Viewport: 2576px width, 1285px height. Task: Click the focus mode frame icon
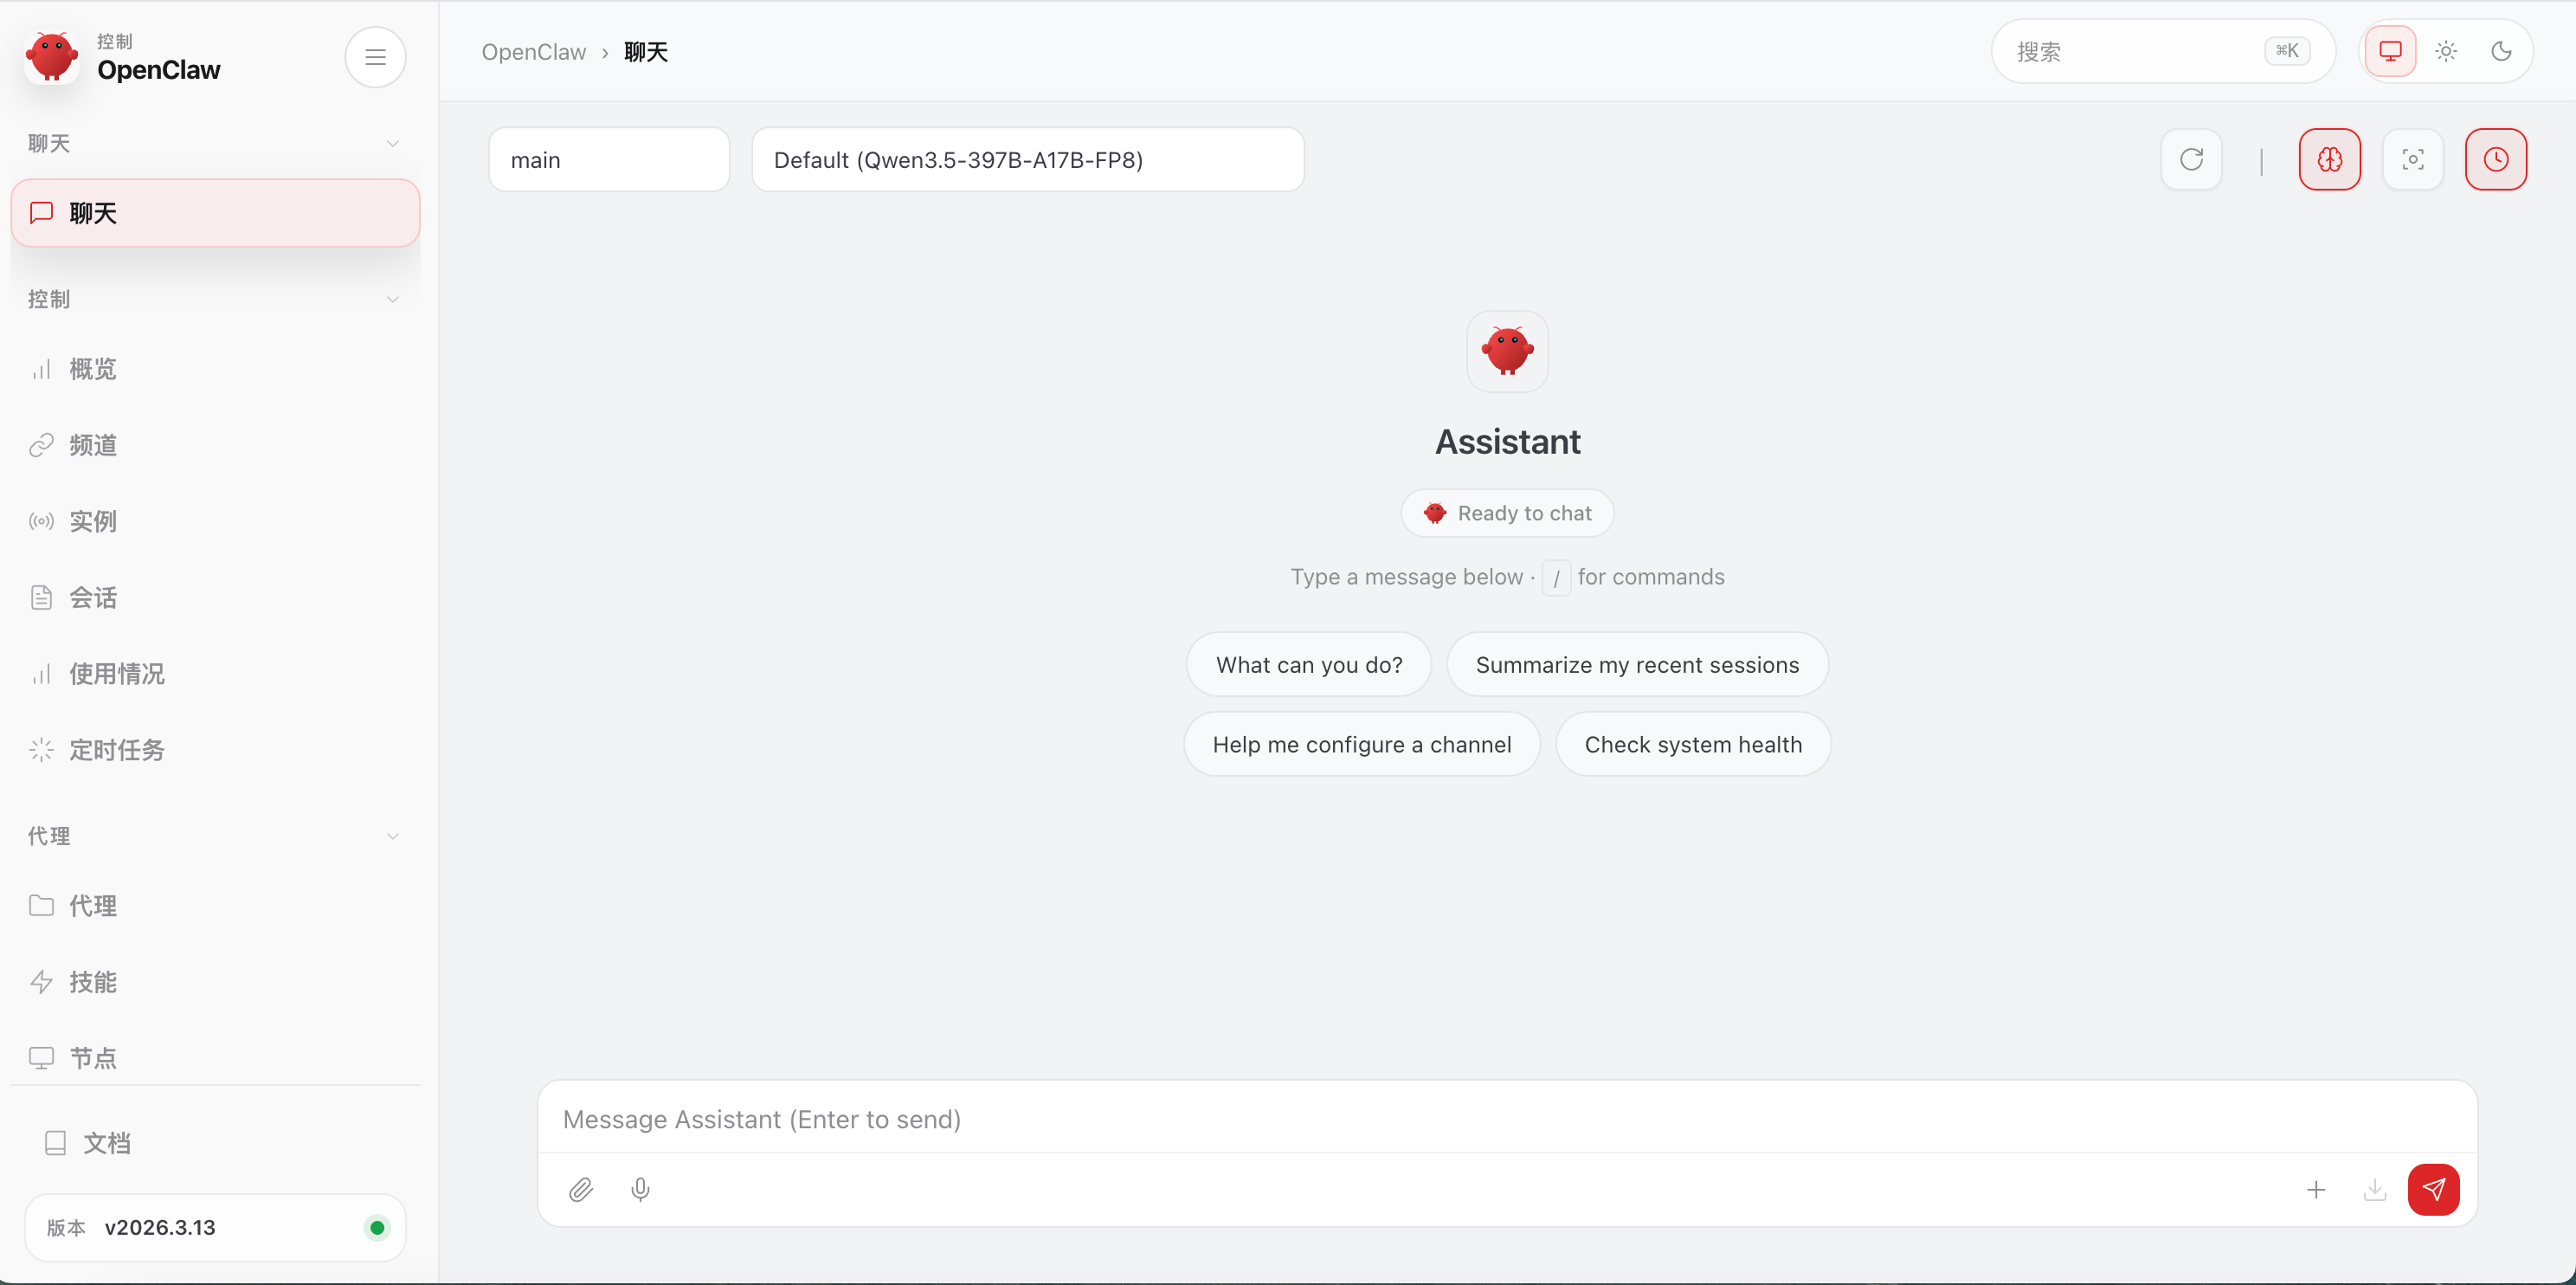tap(2412, 159)
